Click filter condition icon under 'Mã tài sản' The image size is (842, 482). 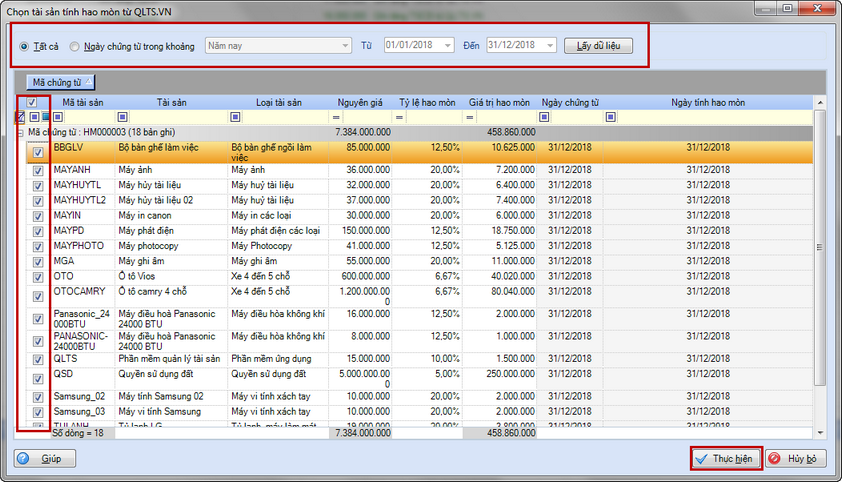tap(58, 117)
